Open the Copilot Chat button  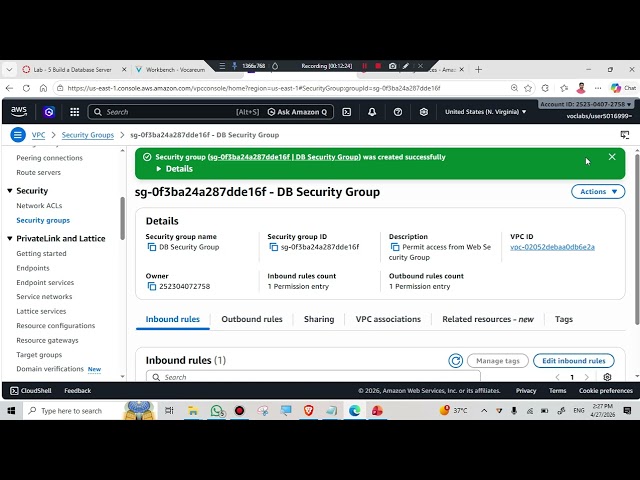pos(623,88)
